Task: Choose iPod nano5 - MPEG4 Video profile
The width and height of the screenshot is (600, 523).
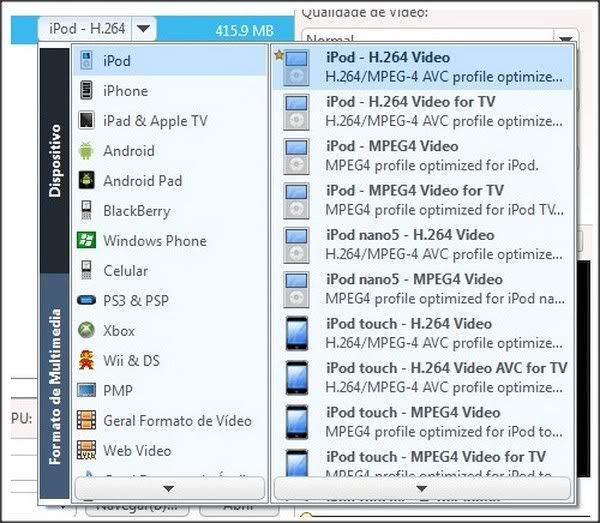Action: pyautogui.click(x=422, y=289)
